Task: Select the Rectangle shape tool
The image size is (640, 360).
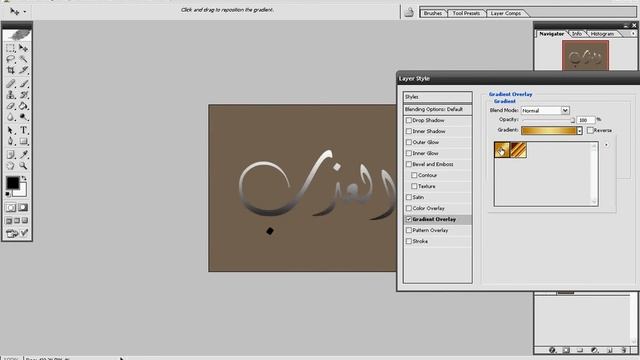Action: [23, 142]
